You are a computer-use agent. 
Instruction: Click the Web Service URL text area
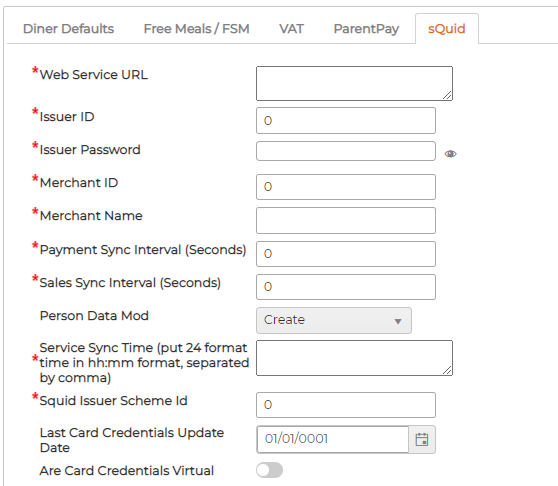(x=354, y=83)
